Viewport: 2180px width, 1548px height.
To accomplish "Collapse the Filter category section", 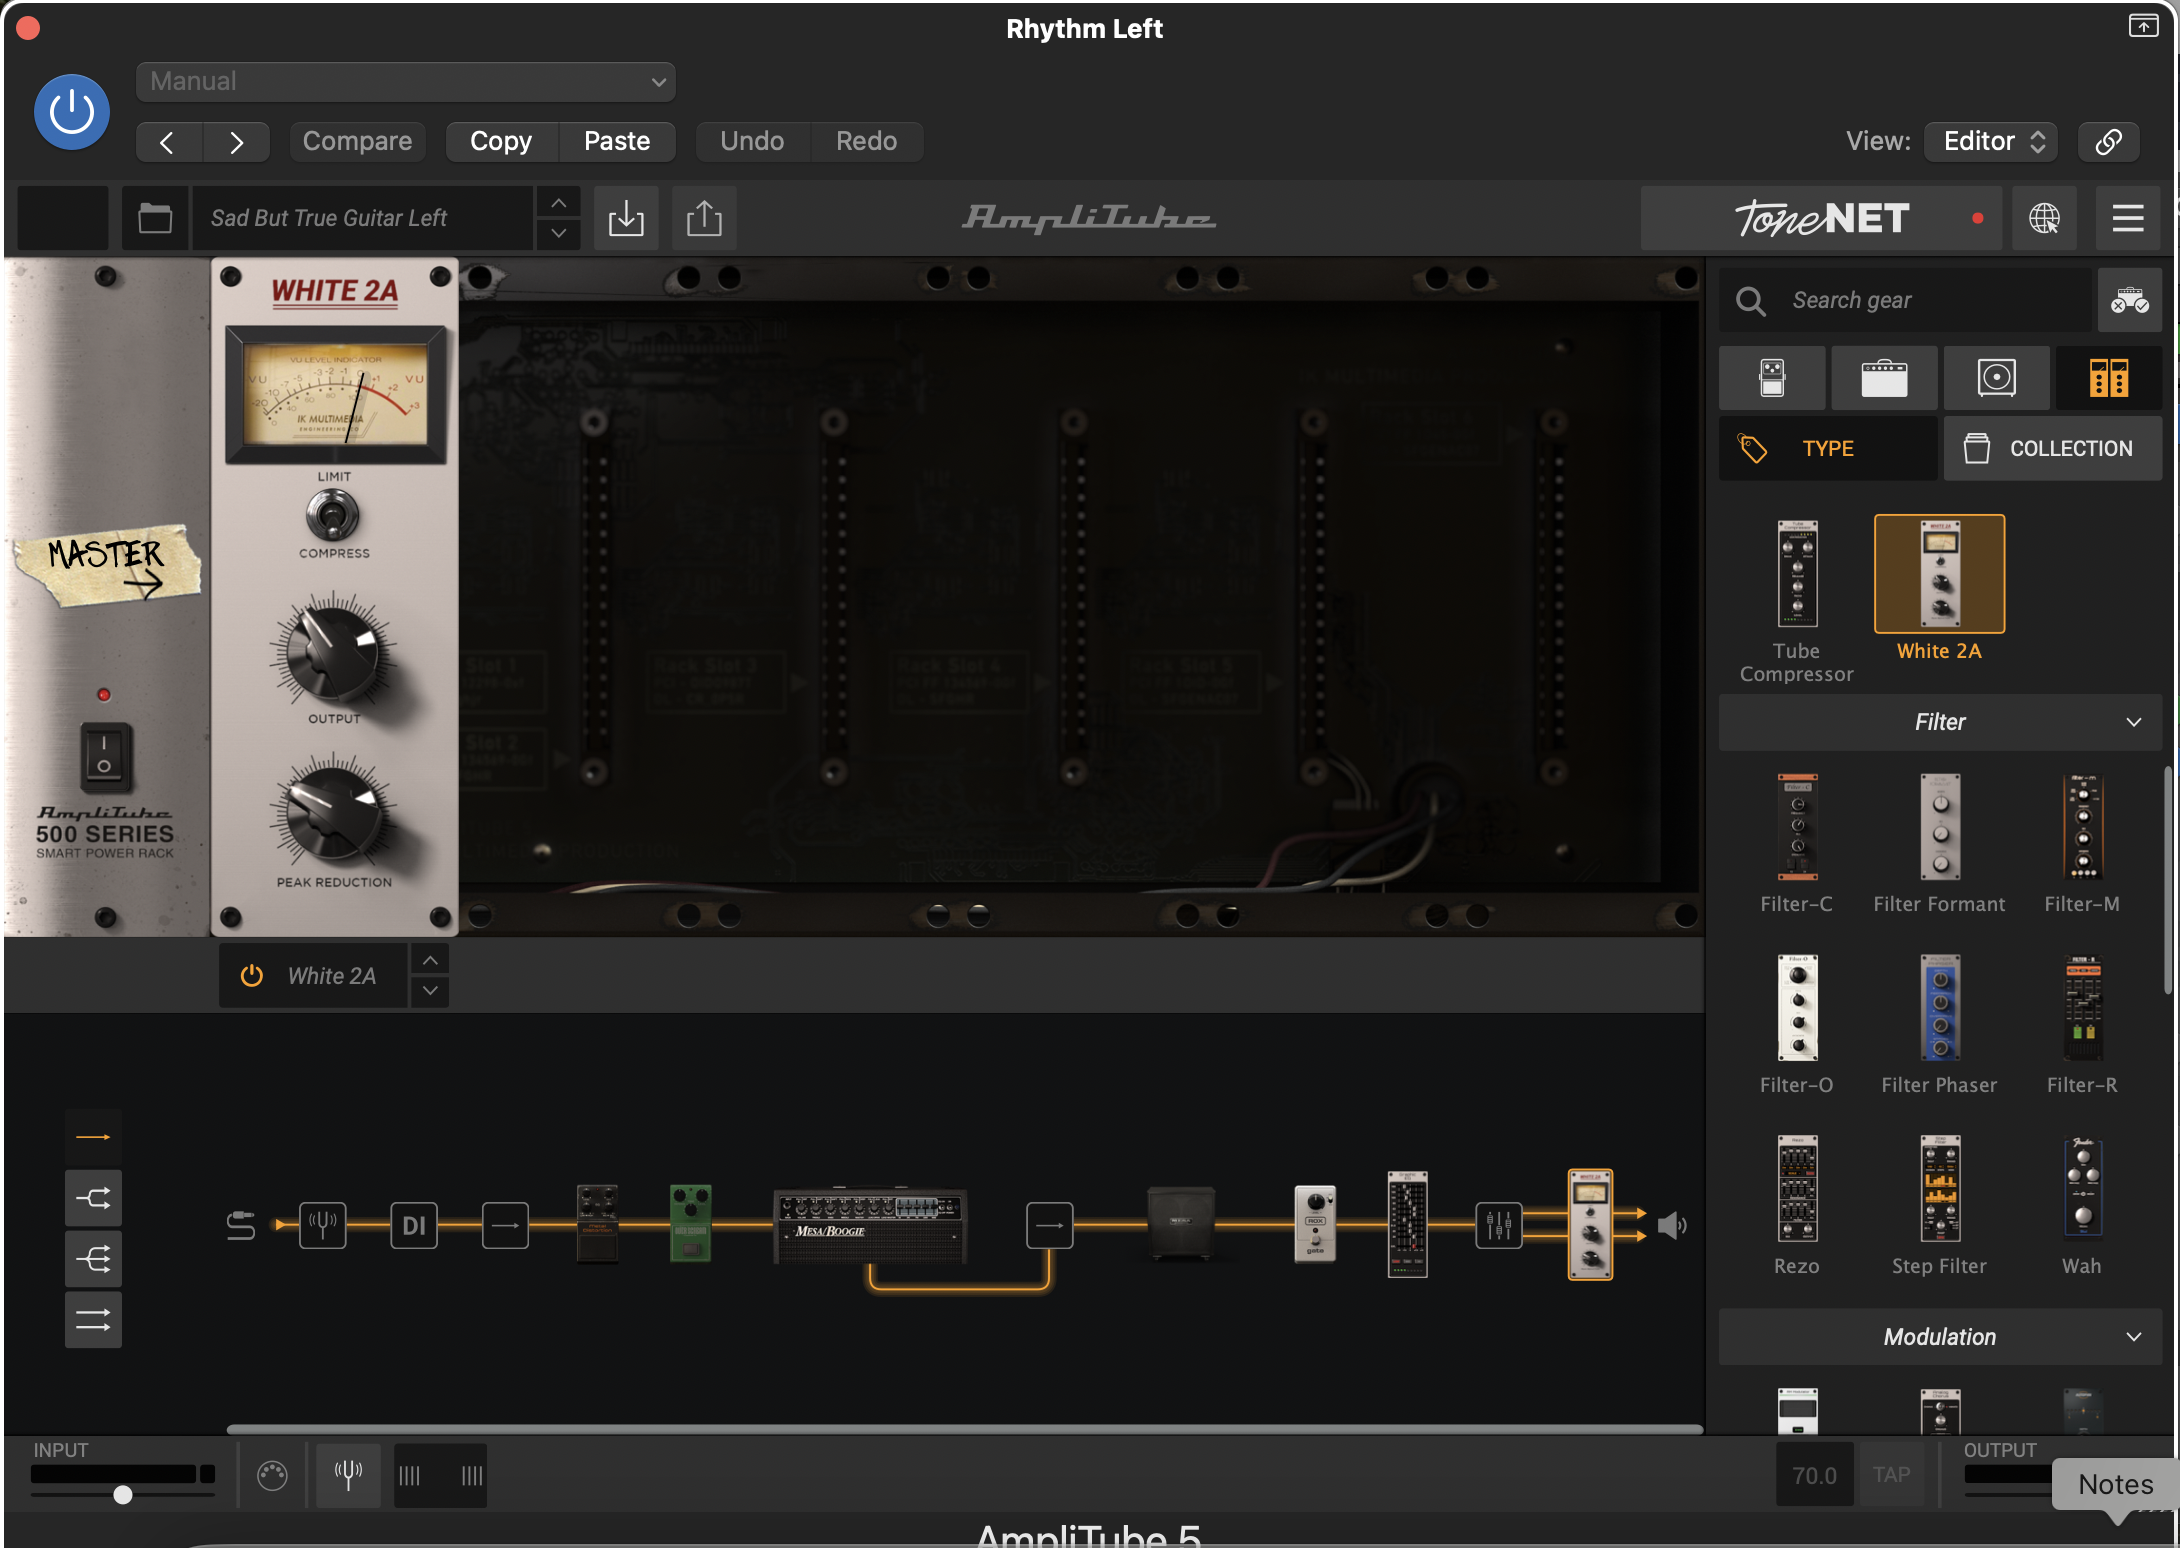I will [x=1940, y=722].
